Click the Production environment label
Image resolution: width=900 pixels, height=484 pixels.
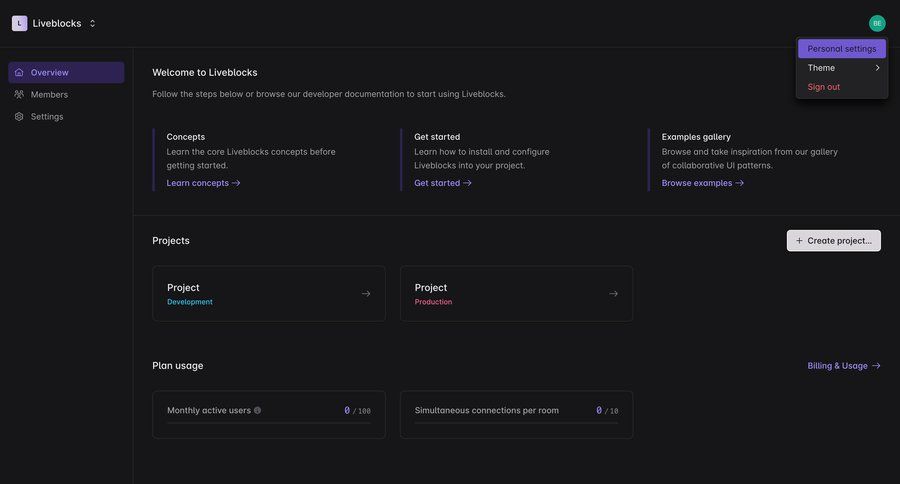click(x=433, y=302)
